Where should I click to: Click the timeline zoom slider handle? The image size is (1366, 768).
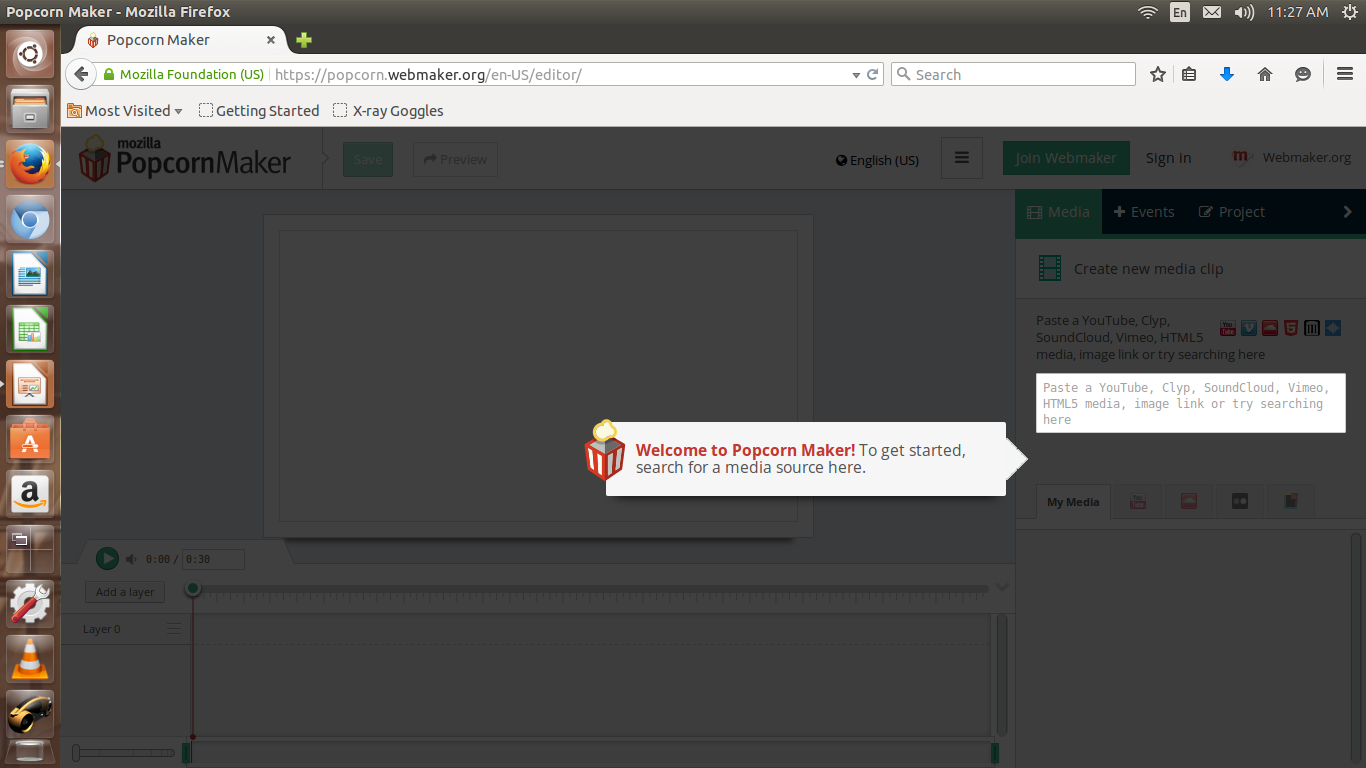coord(77,752)
